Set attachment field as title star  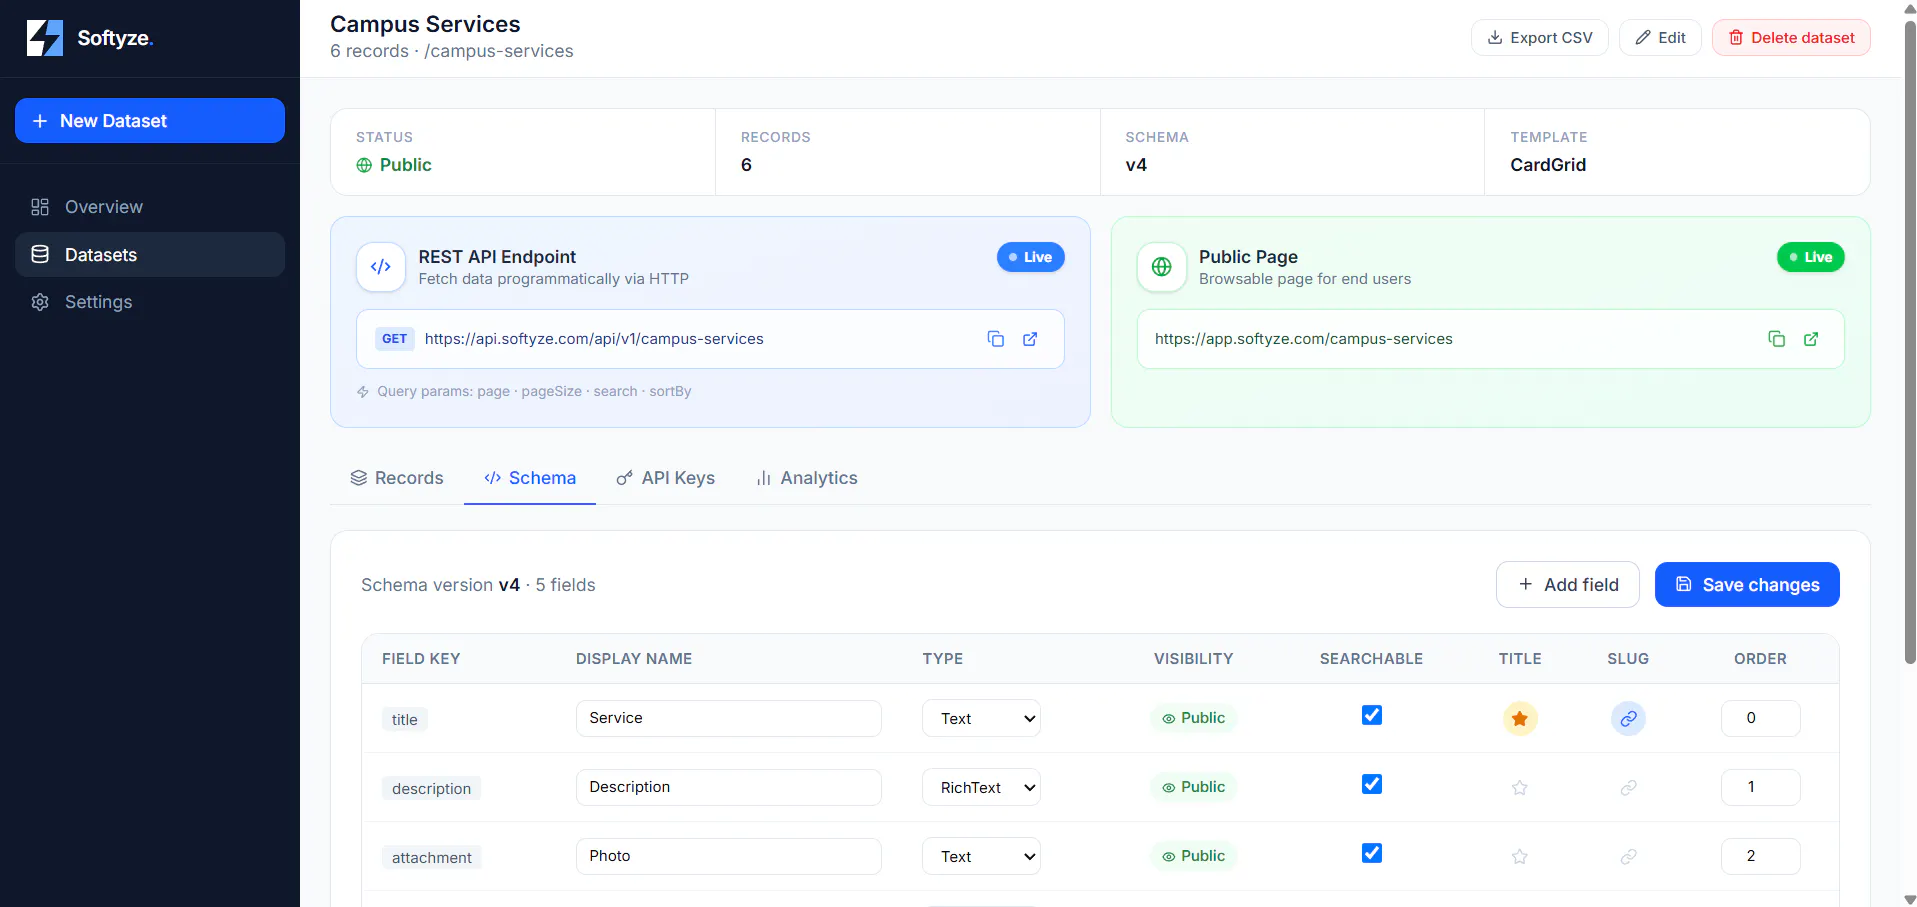tap(1520, 856)
